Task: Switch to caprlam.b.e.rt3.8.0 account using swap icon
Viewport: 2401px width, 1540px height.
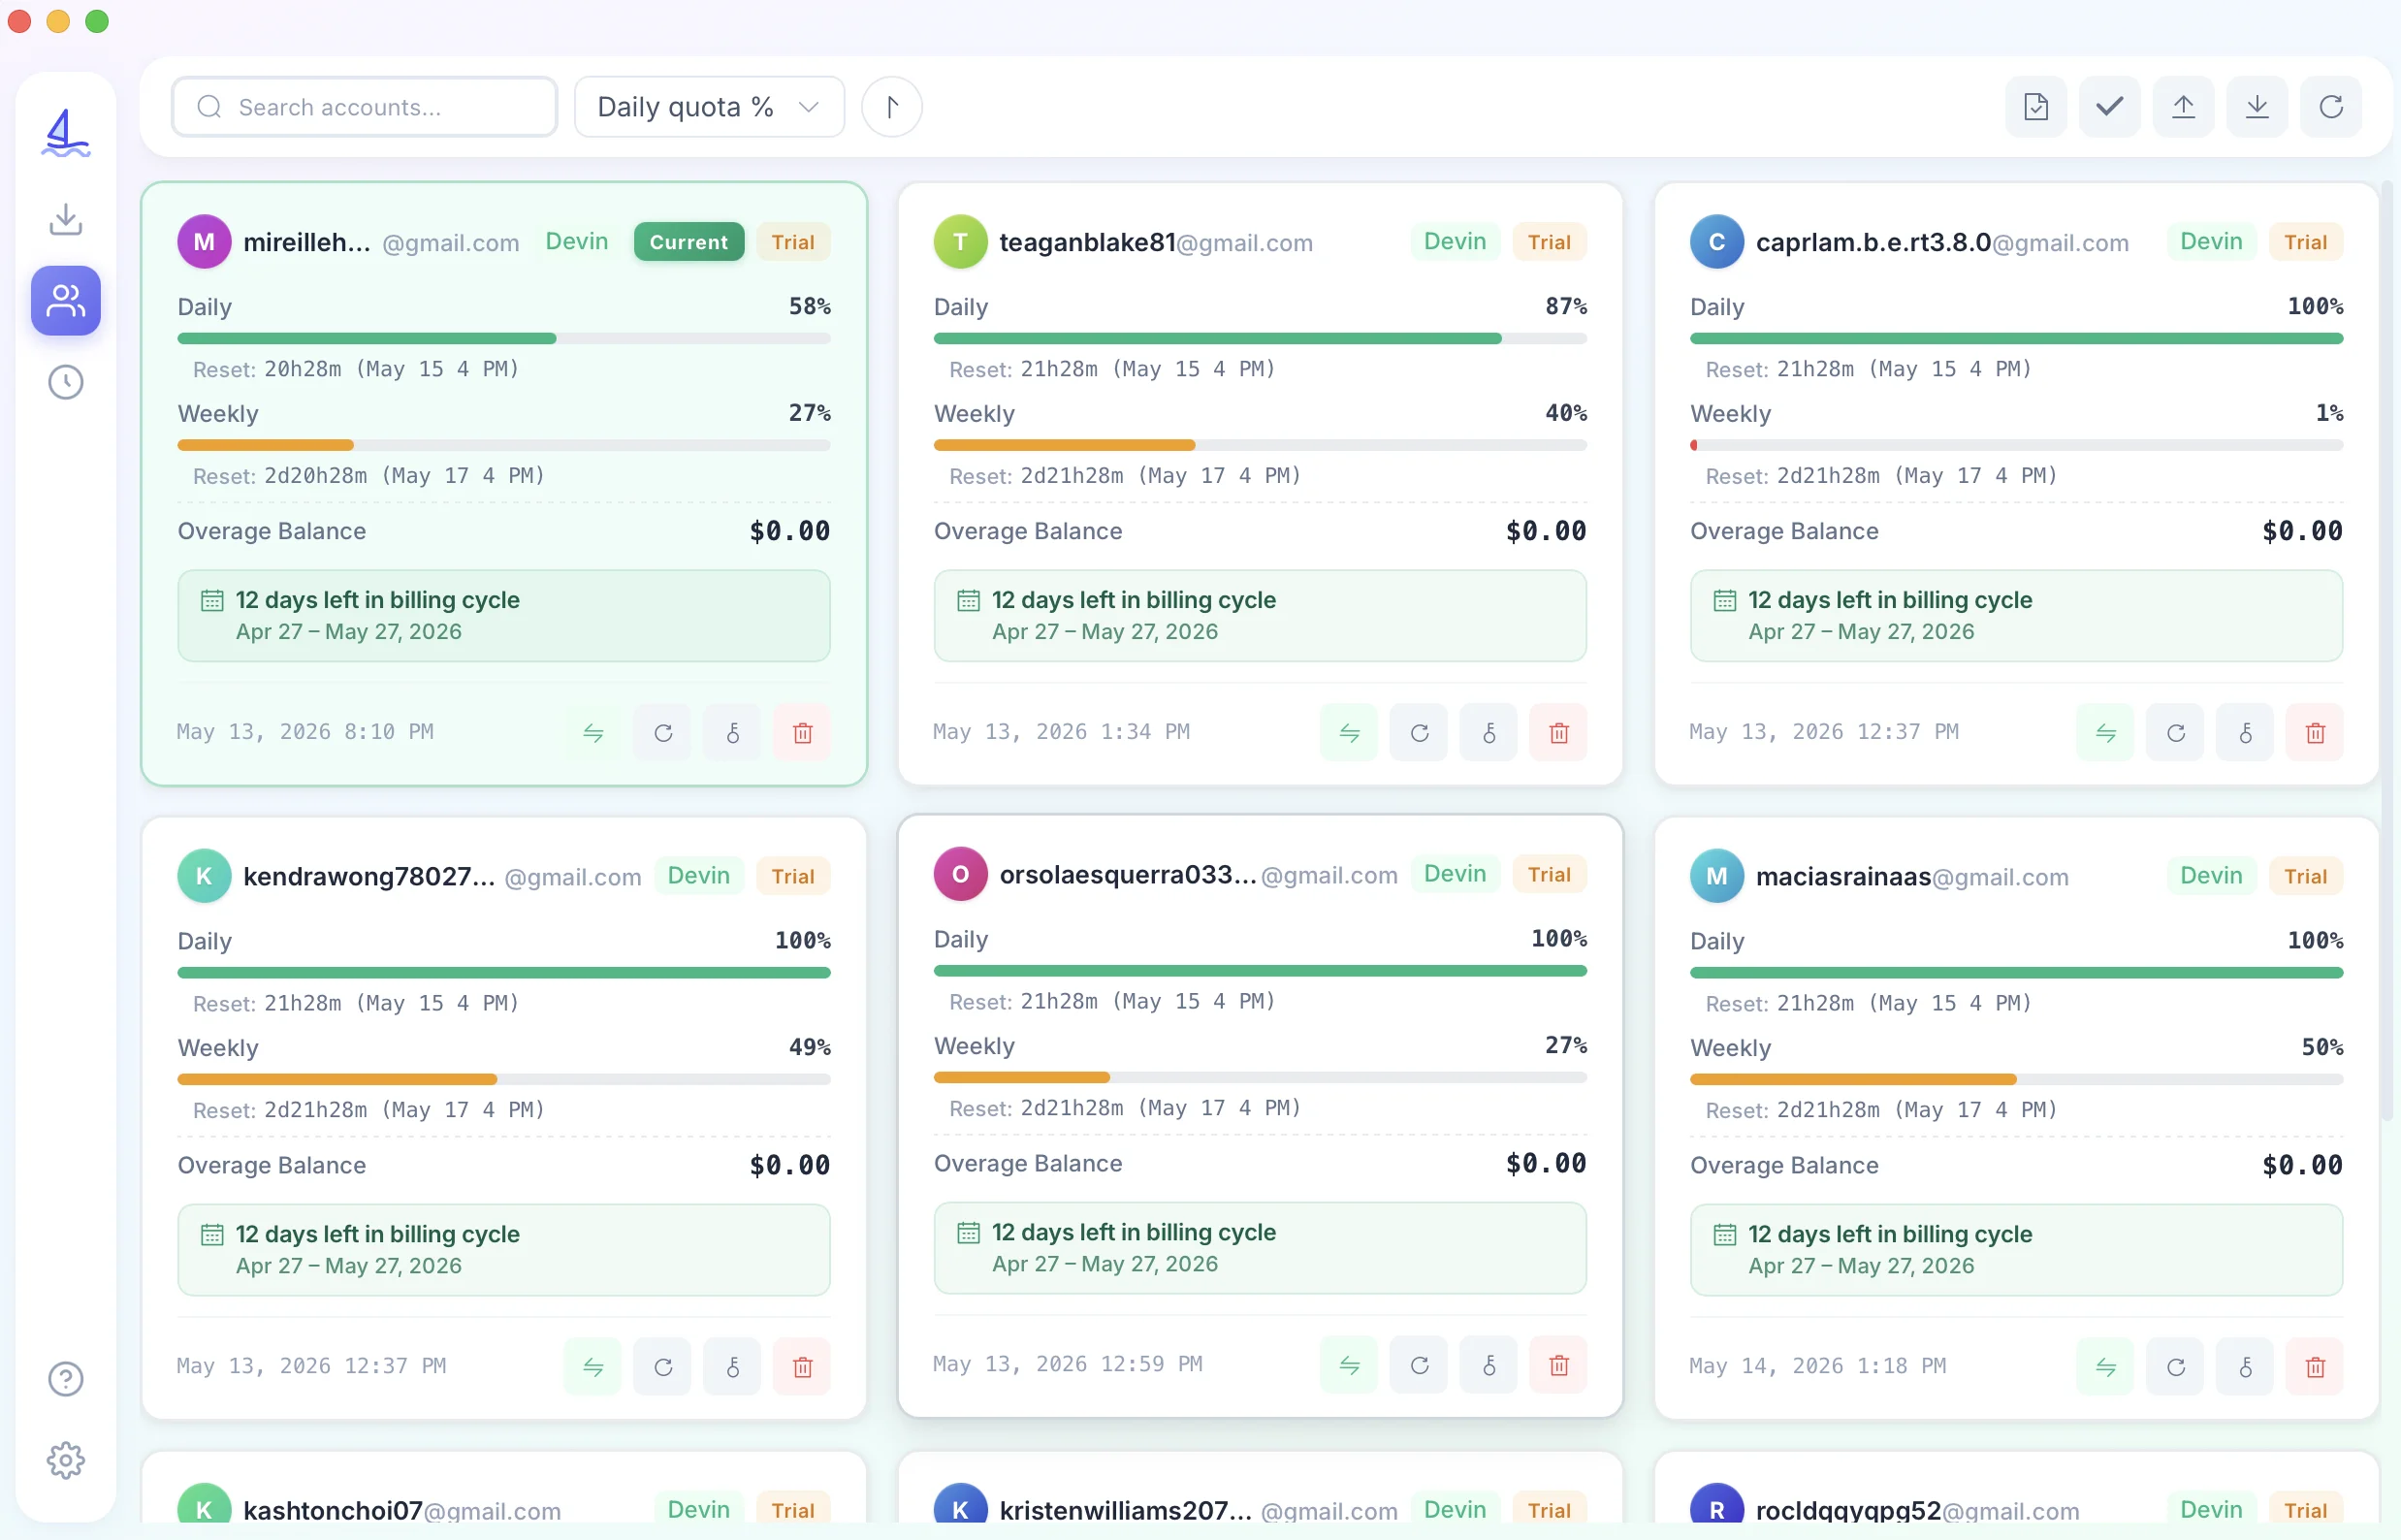Action: [x=2105, y=733]
